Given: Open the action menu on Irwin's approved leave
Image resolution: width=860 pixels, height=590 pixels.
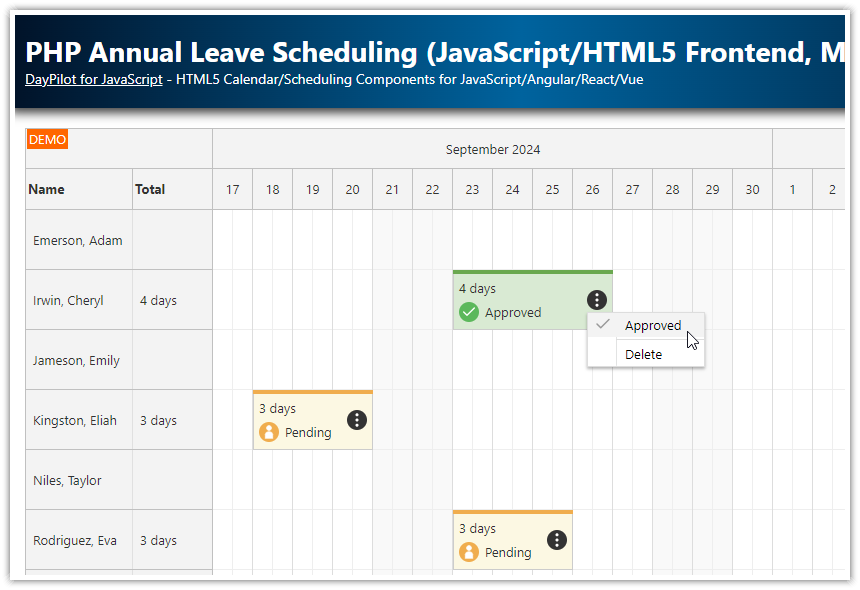Looking at the screenshot, I should coord(596,300).
